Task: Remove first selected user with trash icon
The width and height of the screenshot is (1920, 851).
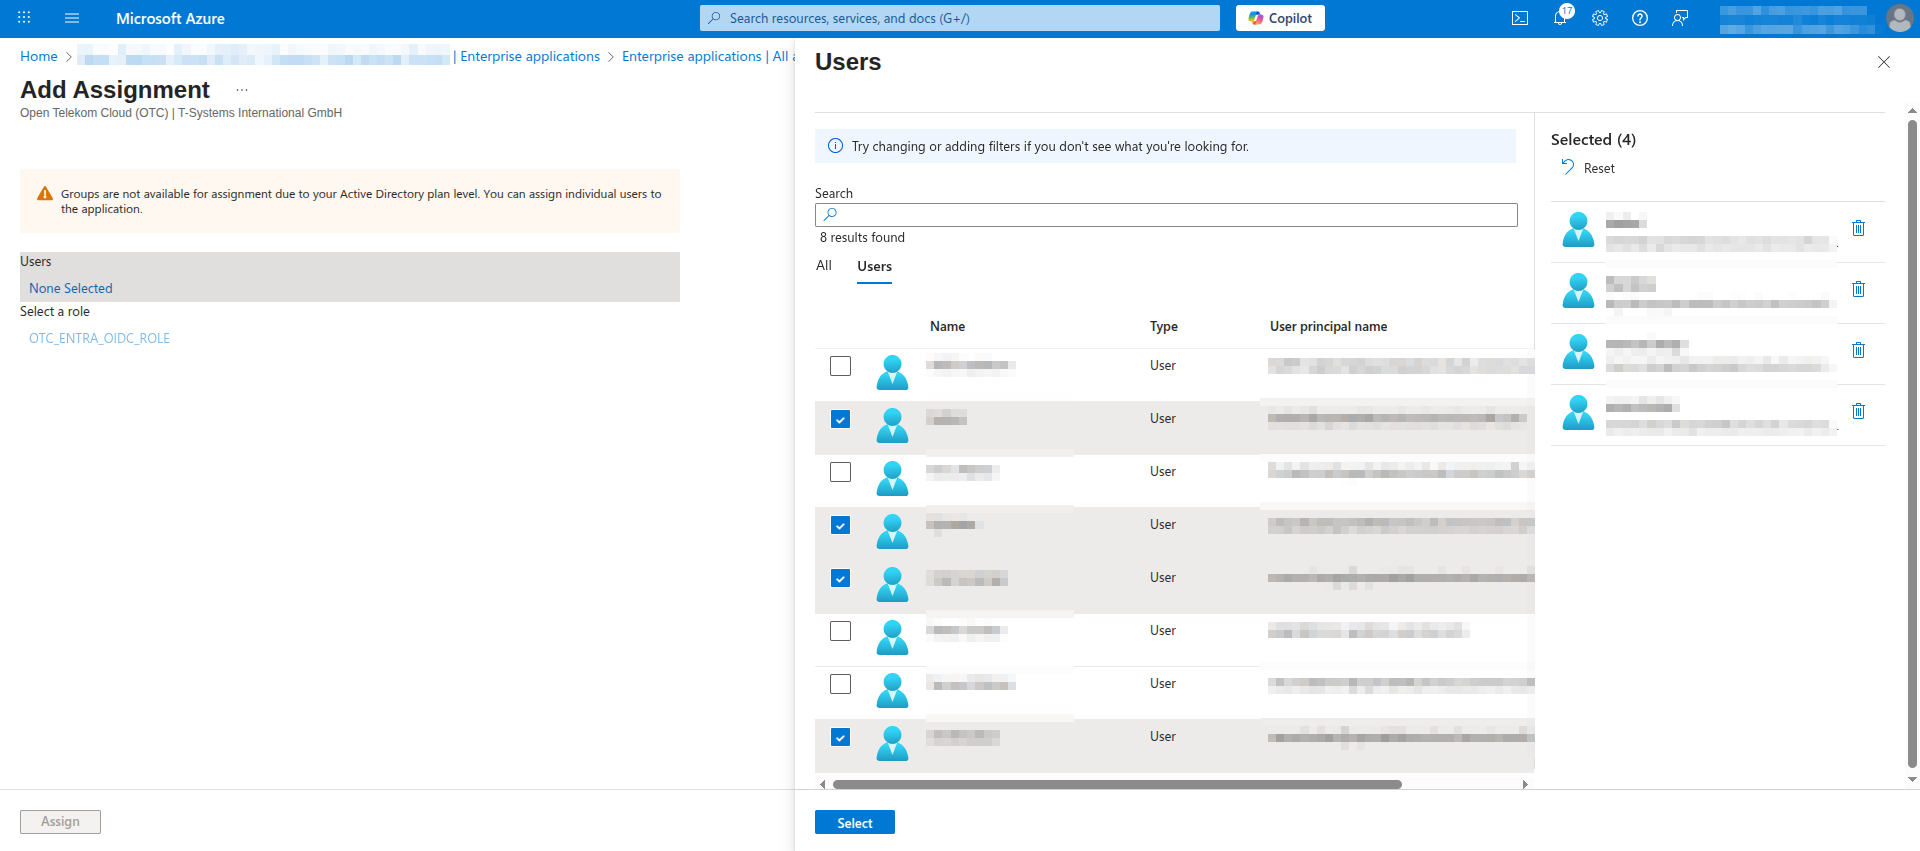Action: [x=1858, y=228]
